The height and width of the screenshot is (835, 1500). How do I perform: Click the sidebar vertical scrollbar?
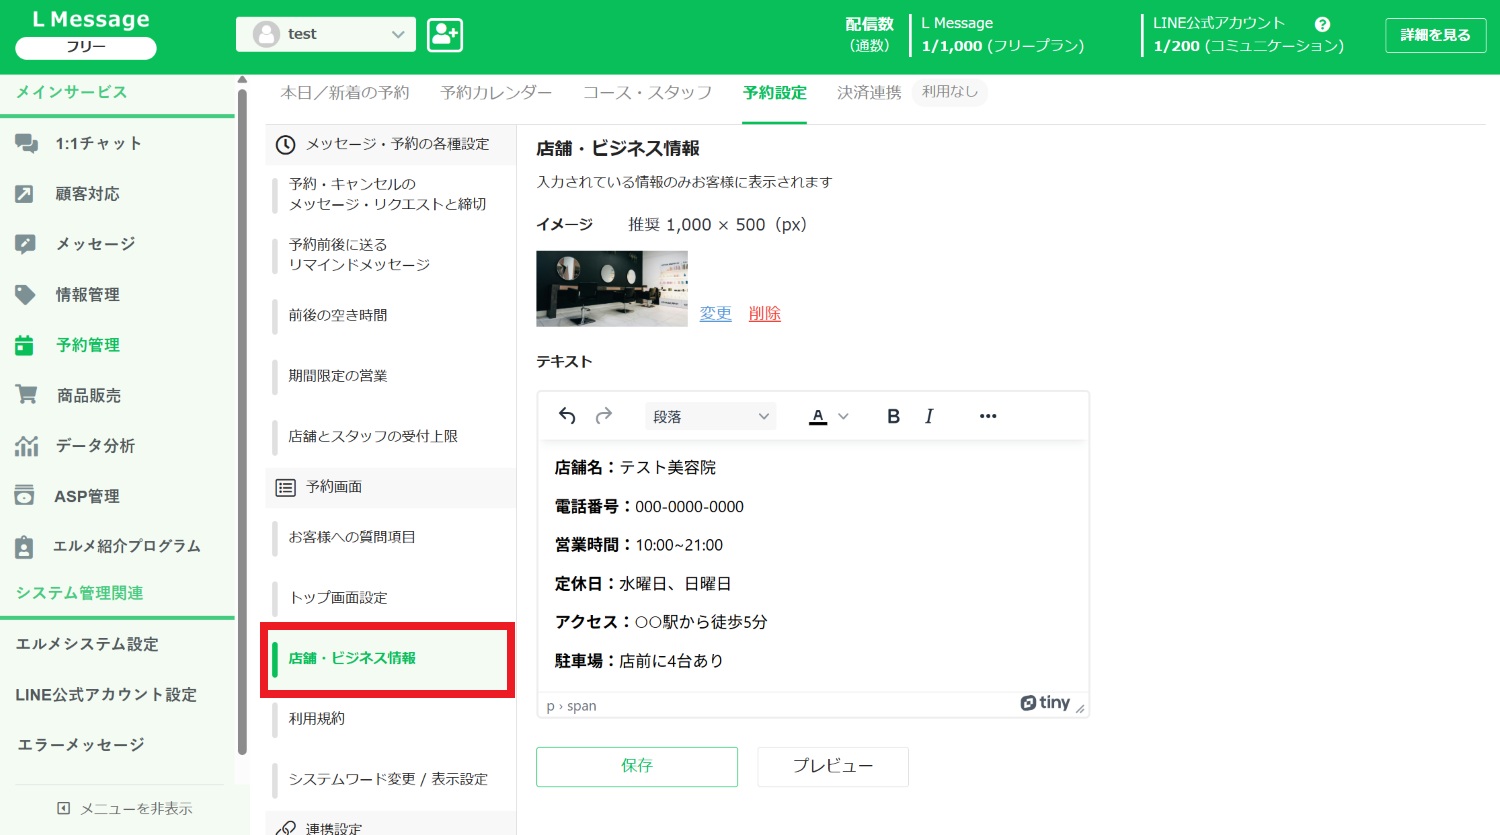click(x=242, y=420)
